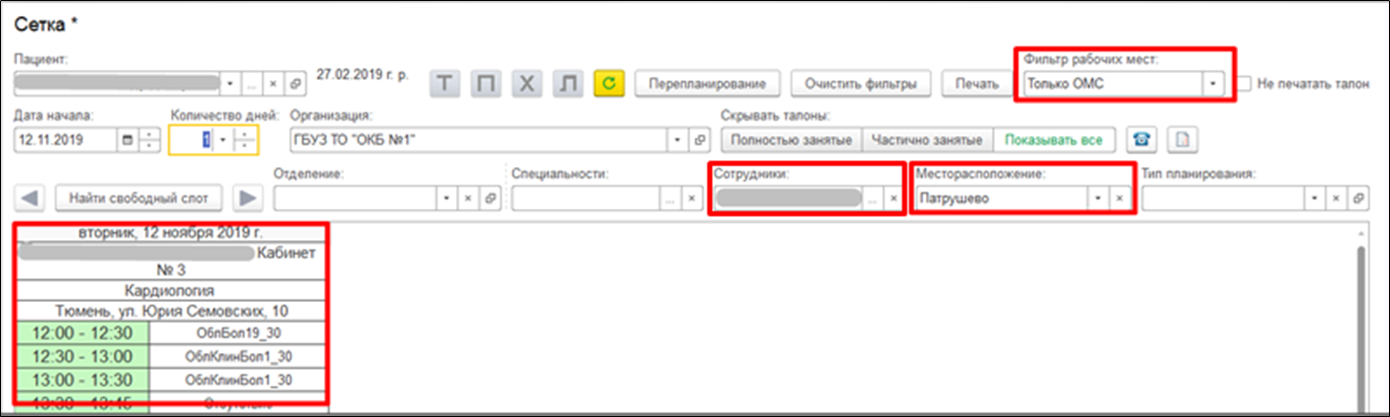
Task: Go to next slot with right arrow
Action: 246,198
